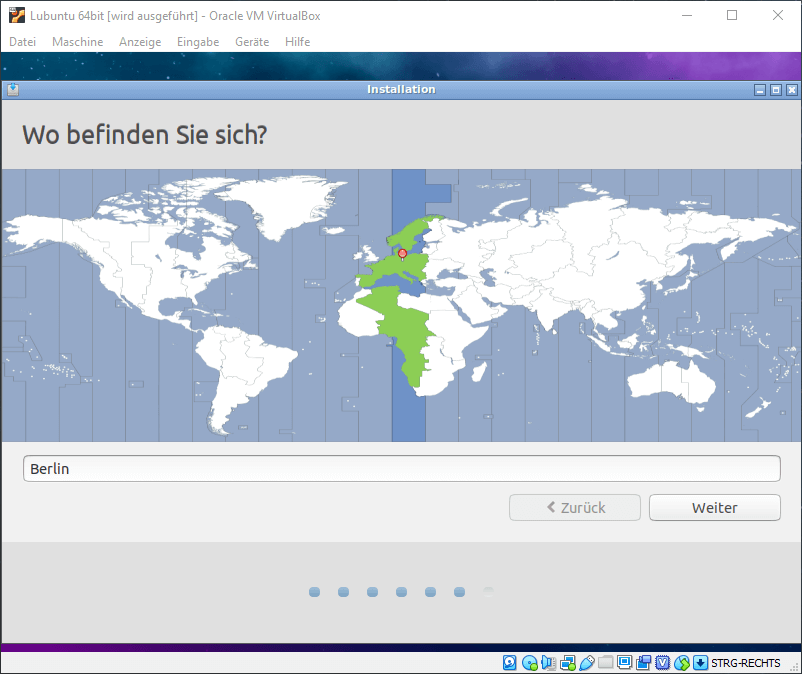Screen dimensions: 802x674
Task: Click the optical drive icon in status bar
Action: click(x=529, y=663)
